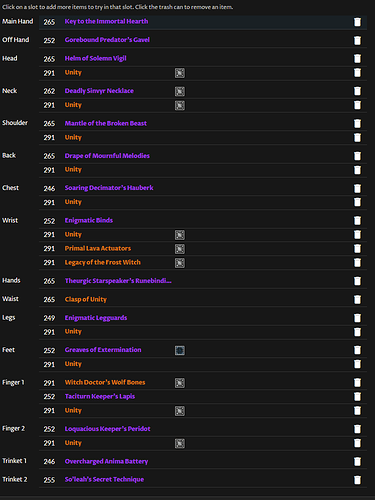Screen dimensions: 375x500
Task: Remove Primal Lava Actuators using trash can
Action: 357,249
